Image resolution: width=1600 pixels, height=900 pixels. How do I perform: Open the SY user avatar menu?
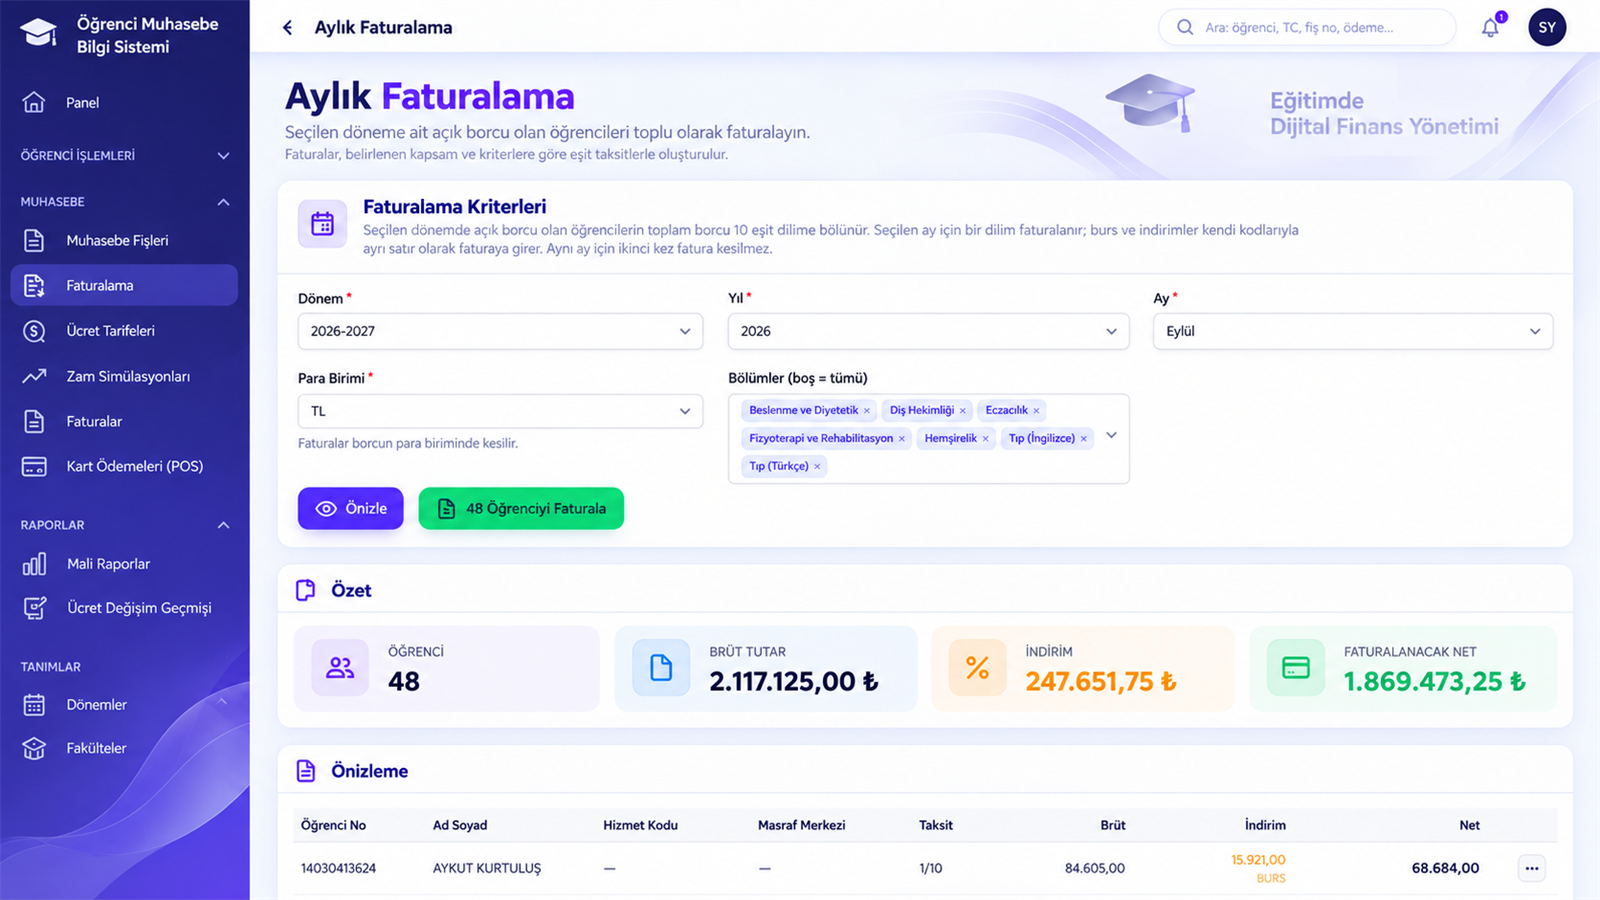click(x=1547, y=28)
